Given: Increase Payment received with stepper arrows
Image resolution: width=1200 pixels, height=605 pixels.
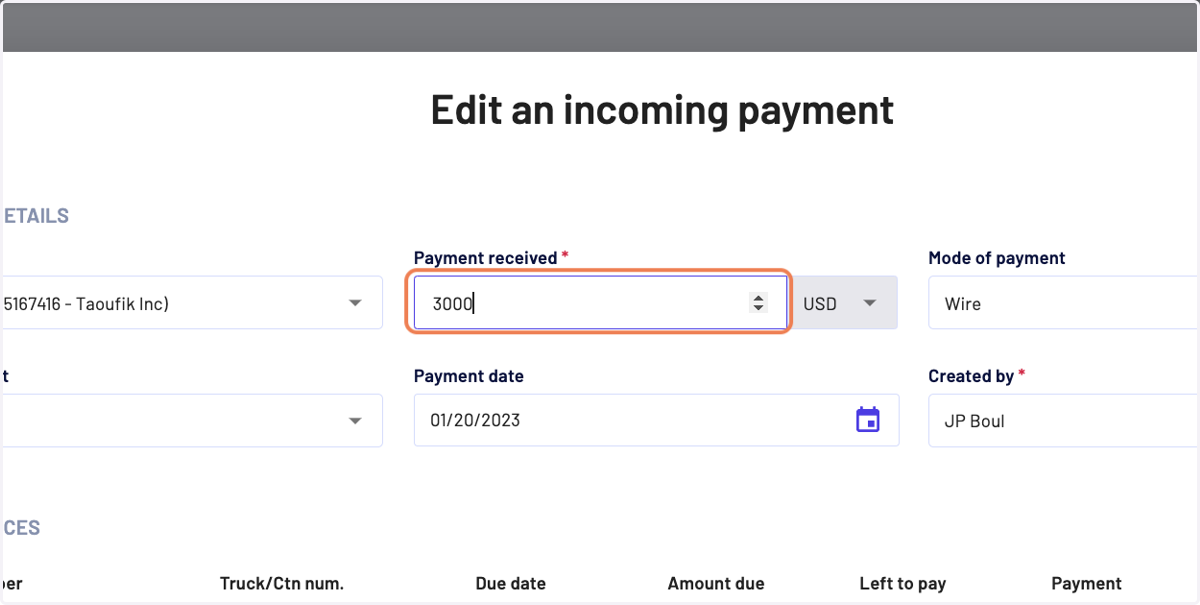Looking at the screenshot, I should 758,297.
